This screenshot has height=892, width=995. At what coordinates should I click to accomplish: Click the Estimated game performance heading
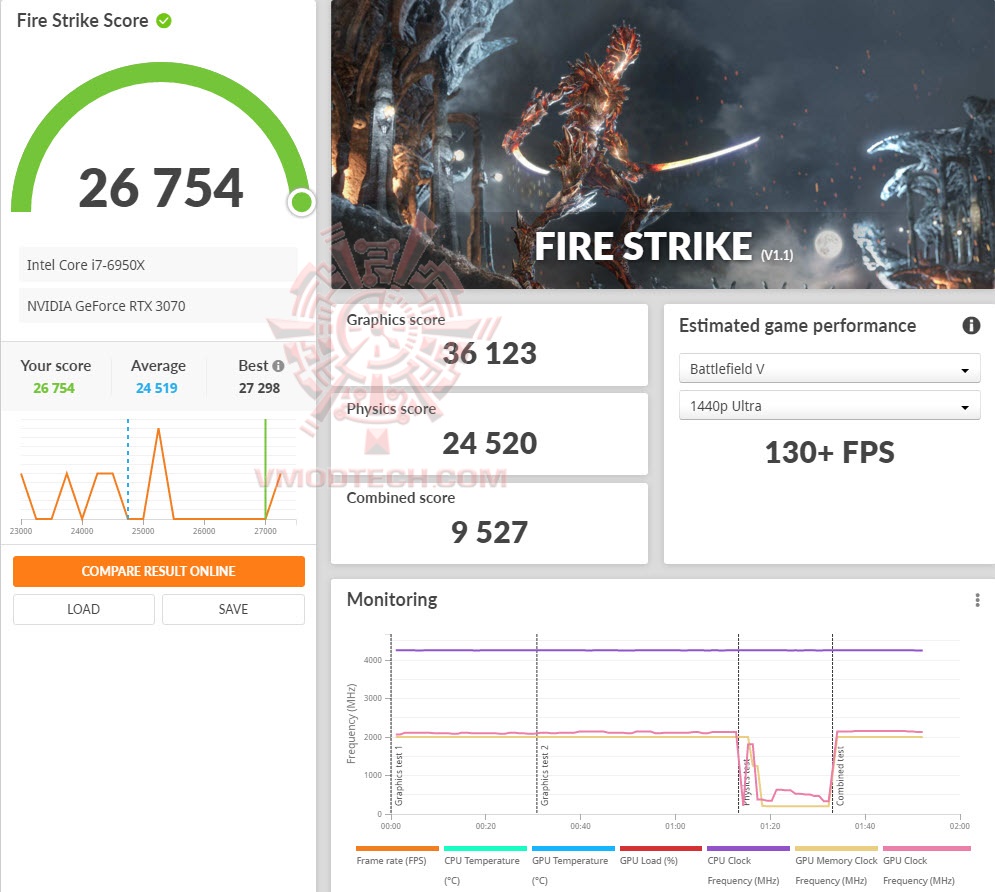click(798, 325)
